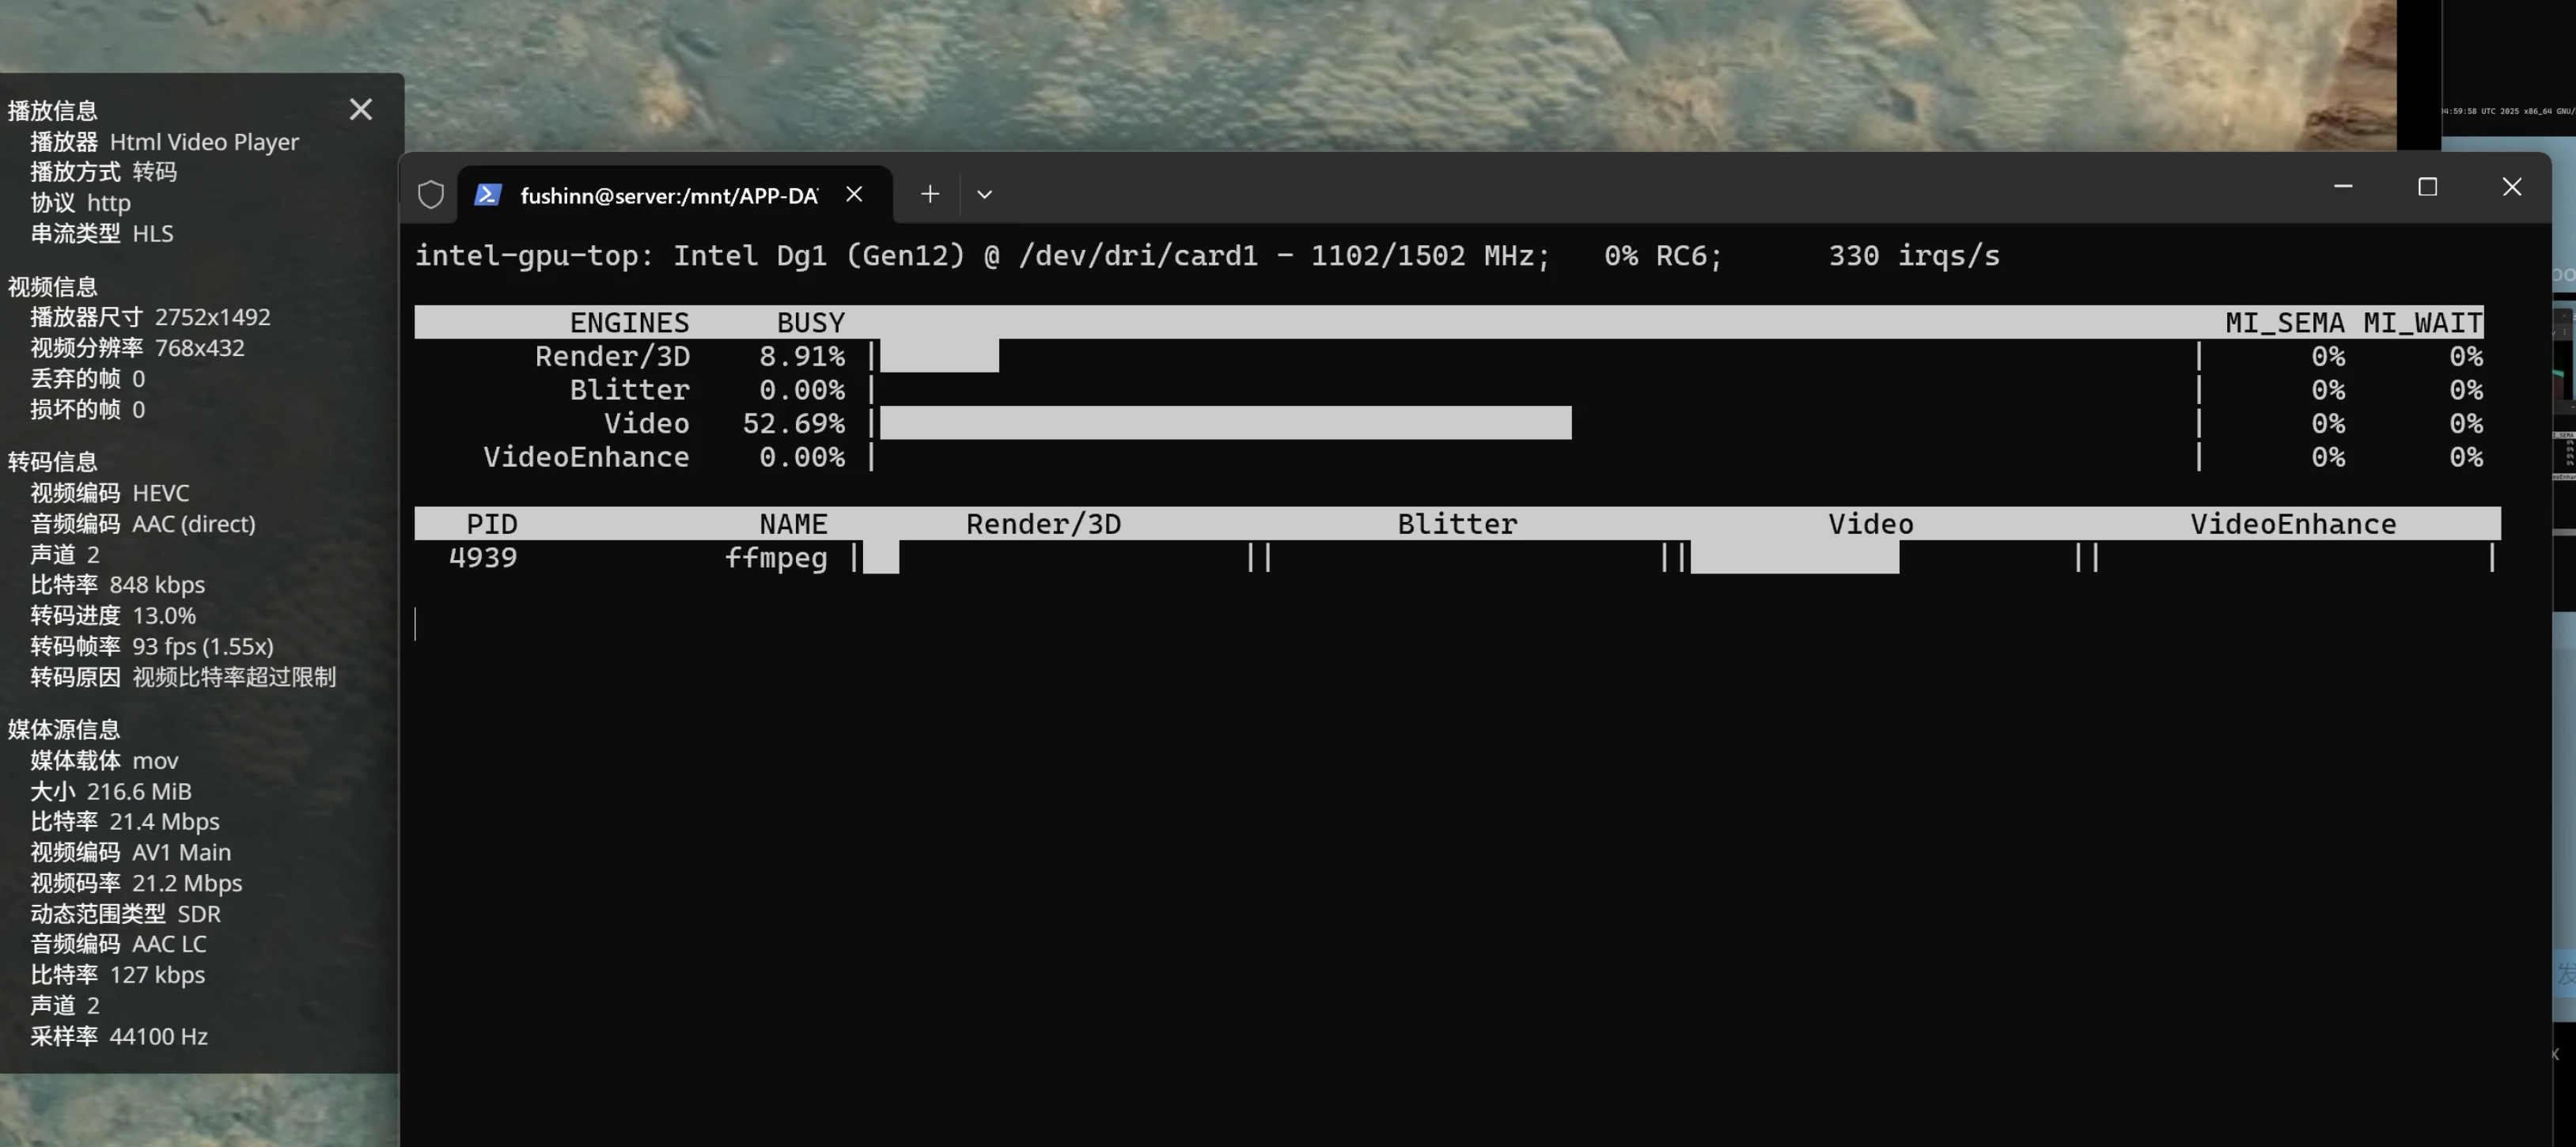
Task: Click the terminal text cursor below the process list
Action: tap(416, 624)
